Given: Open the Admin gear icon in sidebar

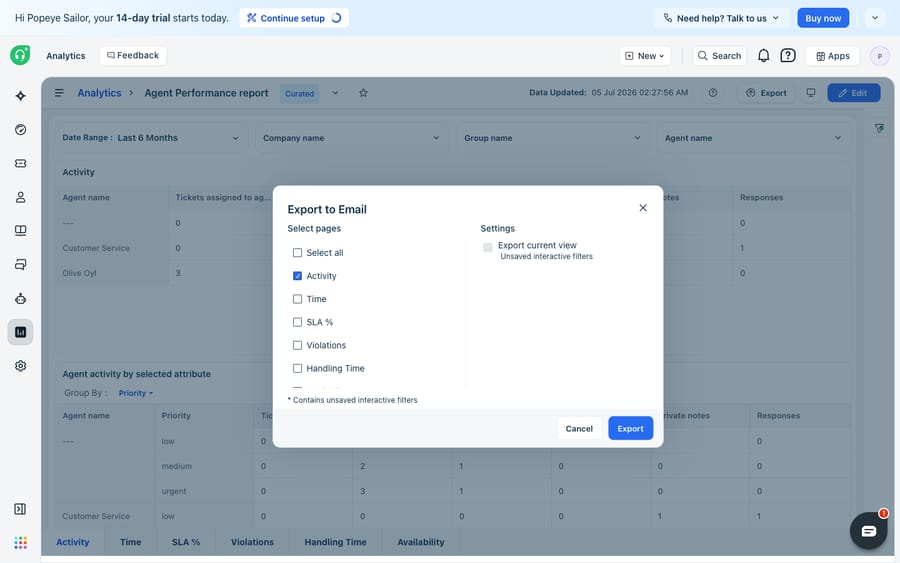Looking at the screenshot, I should coord(21,366).
